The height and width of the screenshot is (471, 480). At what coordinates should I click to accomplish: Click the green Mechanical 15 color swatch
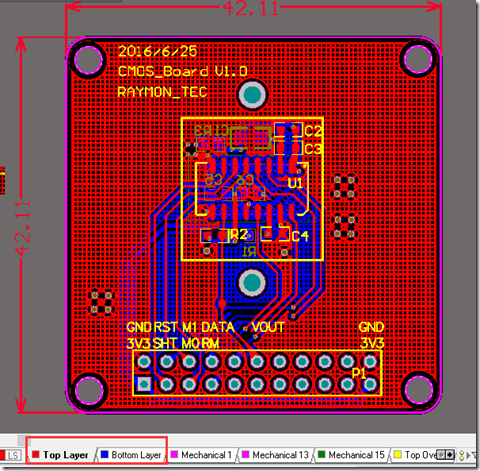(x=321, y=455)
